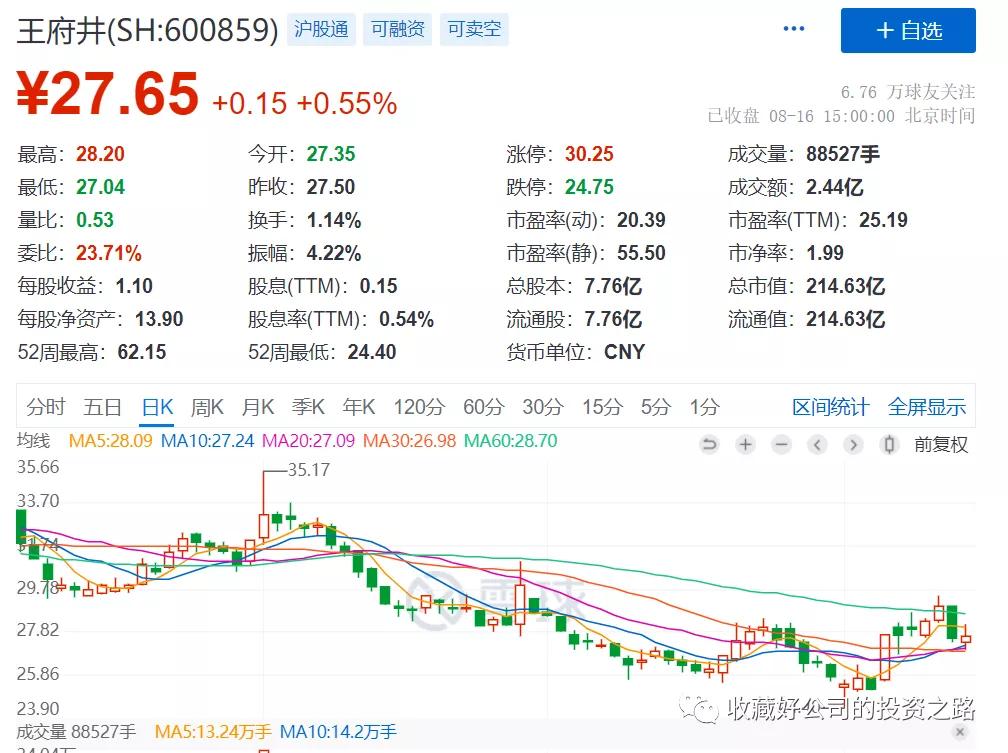The width and height of the screenshot is (1008, 753).
Task: Click the stock title 王府井(SH:600859)
Action: click(147, 31)
